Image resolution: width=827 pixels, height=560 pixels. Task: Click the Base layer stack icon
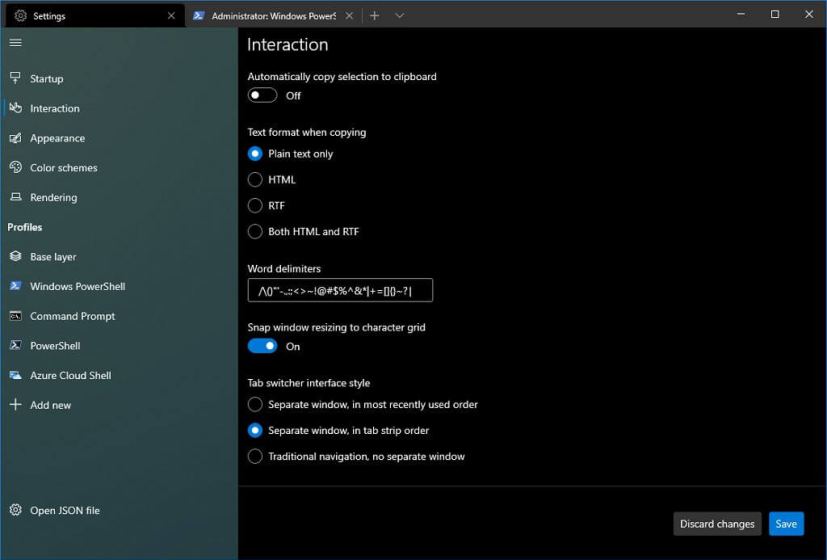pyautogui.click(x=15, y=256)
